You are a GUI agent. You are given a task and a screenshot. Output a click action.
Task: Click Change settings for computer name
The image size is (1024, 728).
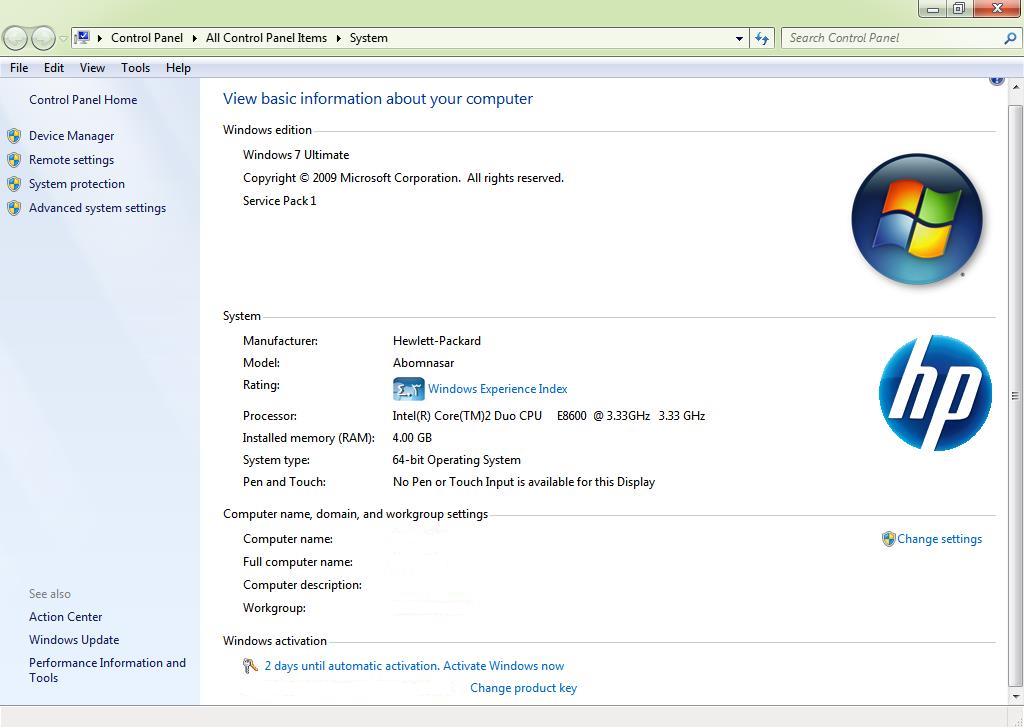(x=939, y=539)
